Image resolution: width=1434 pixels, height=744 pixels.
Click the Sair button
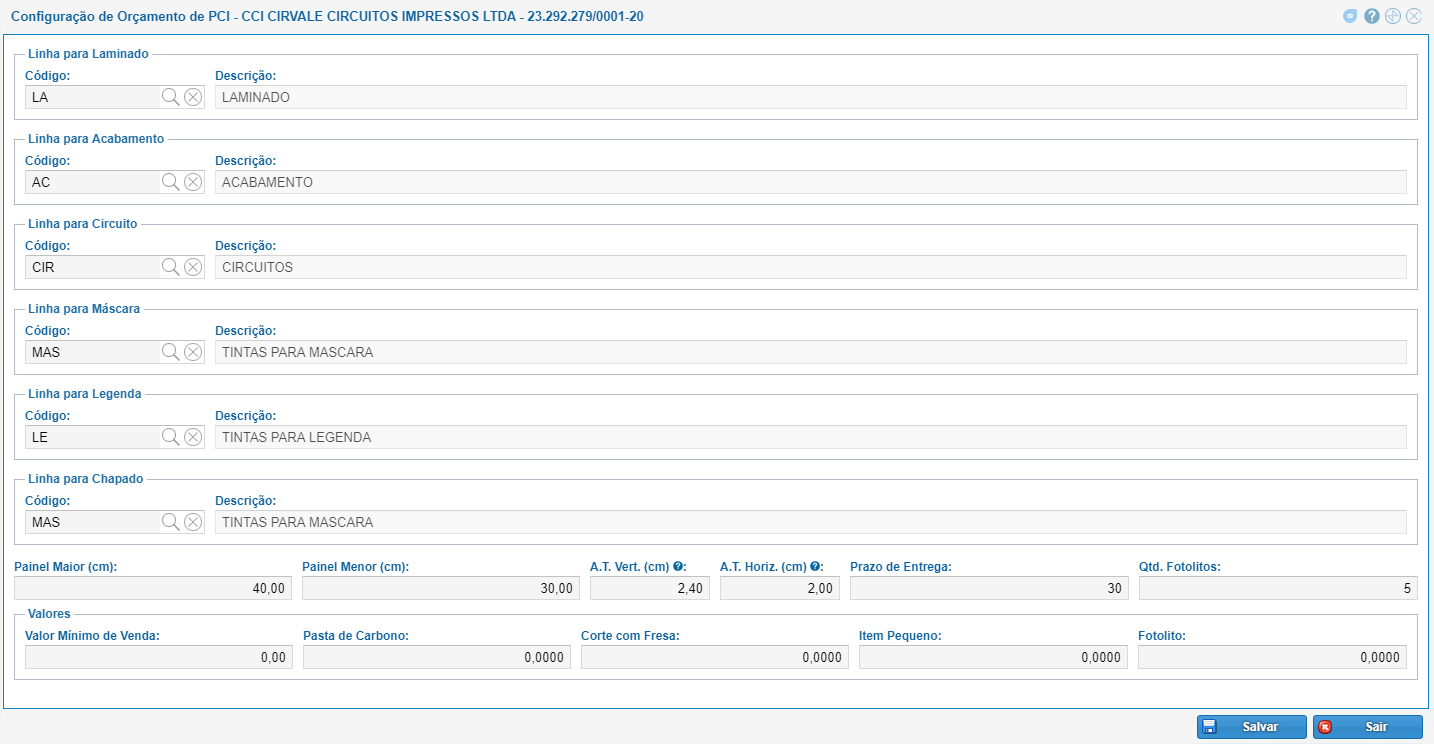pyautogui.click(x=1368, y=727)
